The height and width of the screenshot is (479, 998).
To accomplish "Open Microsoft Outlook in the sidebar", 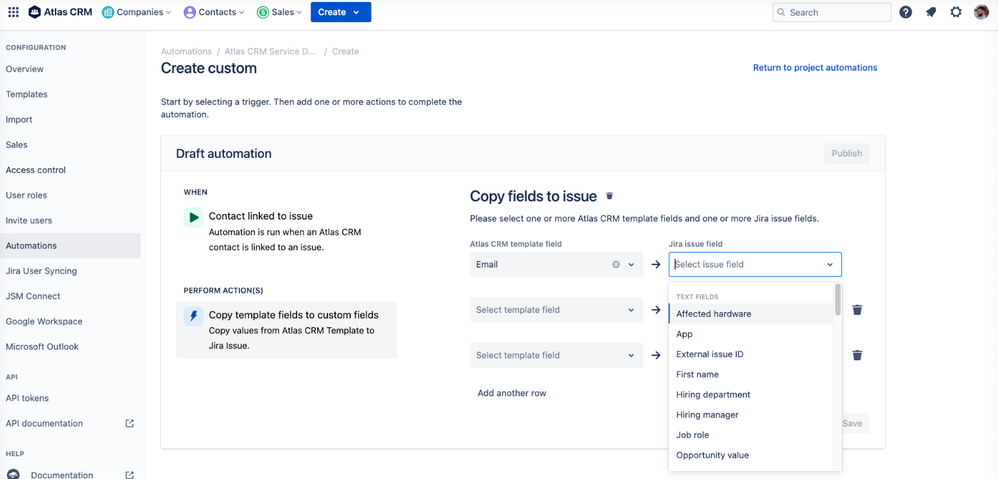I will pyautogui.click(x=70, y=347).
